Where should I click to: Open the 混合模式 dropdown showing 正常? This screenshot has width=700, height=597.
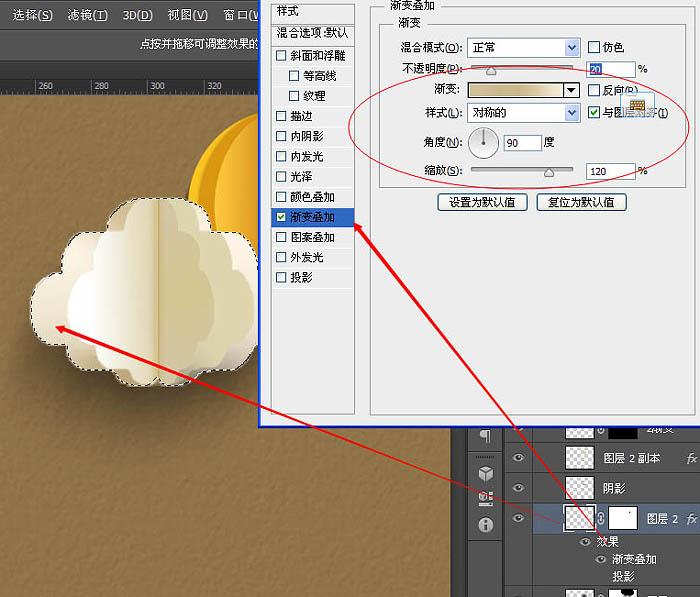click(524, 48)
